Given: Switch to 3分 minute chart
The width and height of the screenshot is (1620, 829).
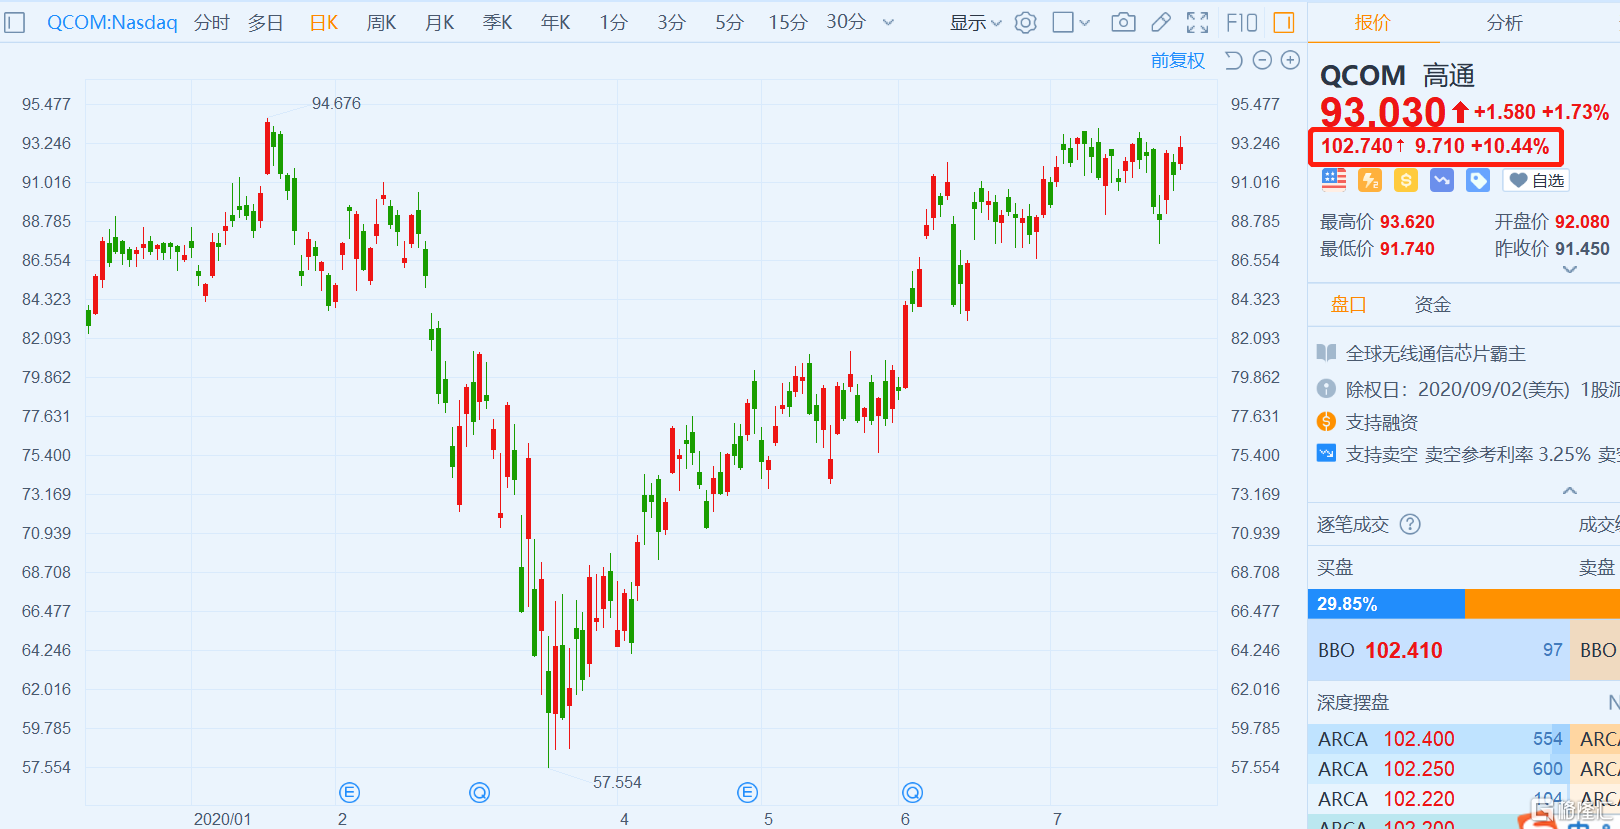Looking at the screenshot, I should click(671, 22).
